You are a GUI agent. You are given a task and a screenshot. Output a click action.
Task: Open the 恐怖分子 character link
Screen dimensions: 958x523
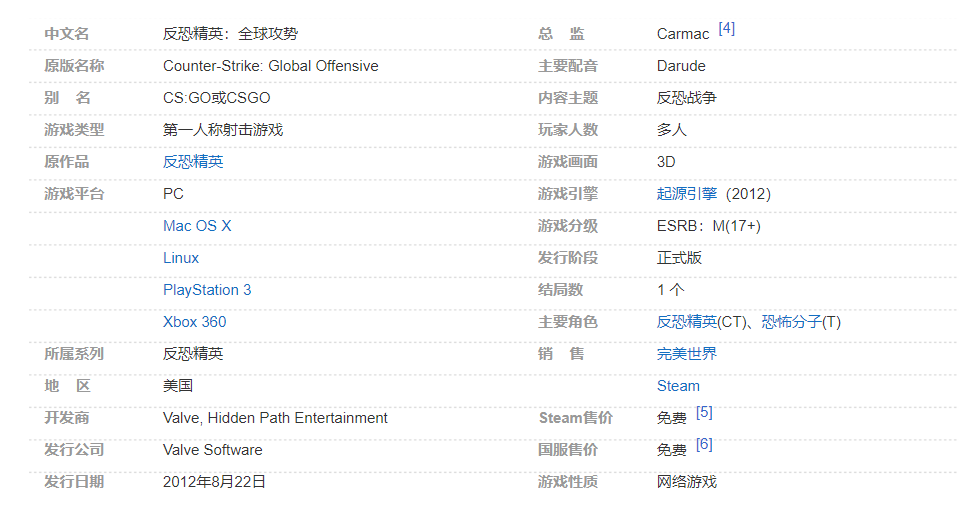pos(791,322)
